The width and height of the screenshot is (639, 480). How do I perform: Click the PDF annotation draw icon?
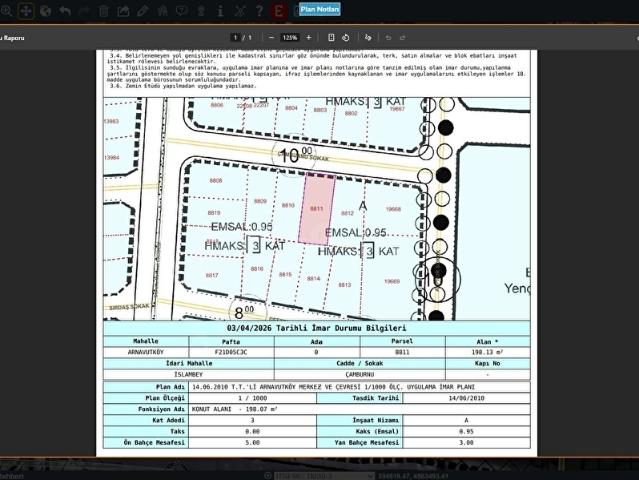coord(368,37)
